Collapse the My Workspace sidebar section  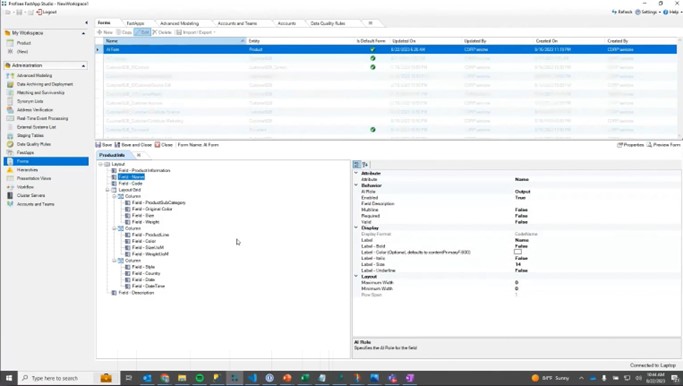[x=83, y=33]
